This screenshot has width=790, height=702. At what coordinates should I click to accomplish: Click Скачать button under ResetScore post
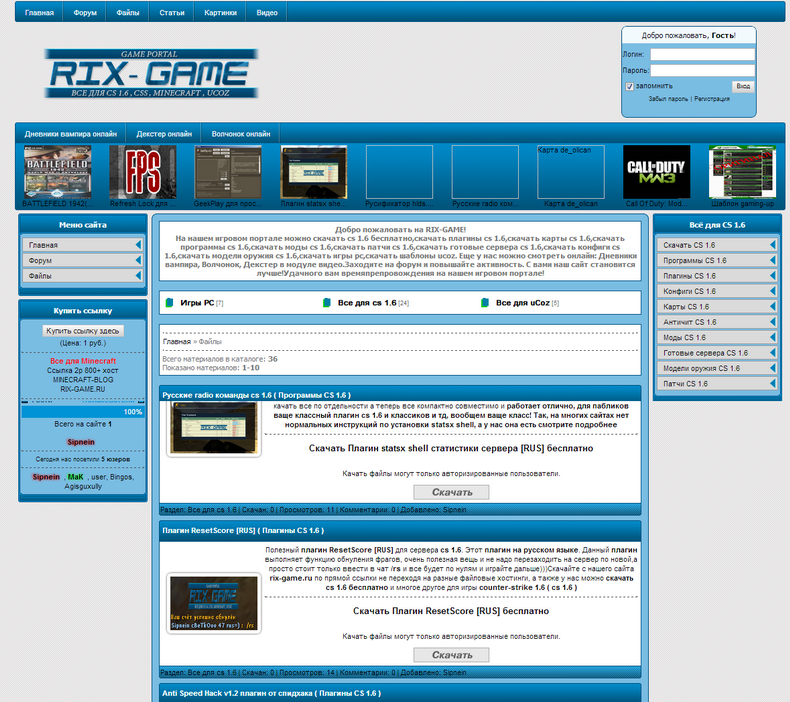point(451,655)
